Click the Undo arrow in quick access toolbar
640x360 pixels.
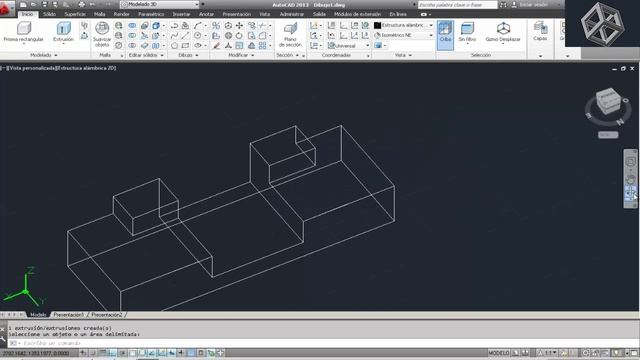(93, 4)
